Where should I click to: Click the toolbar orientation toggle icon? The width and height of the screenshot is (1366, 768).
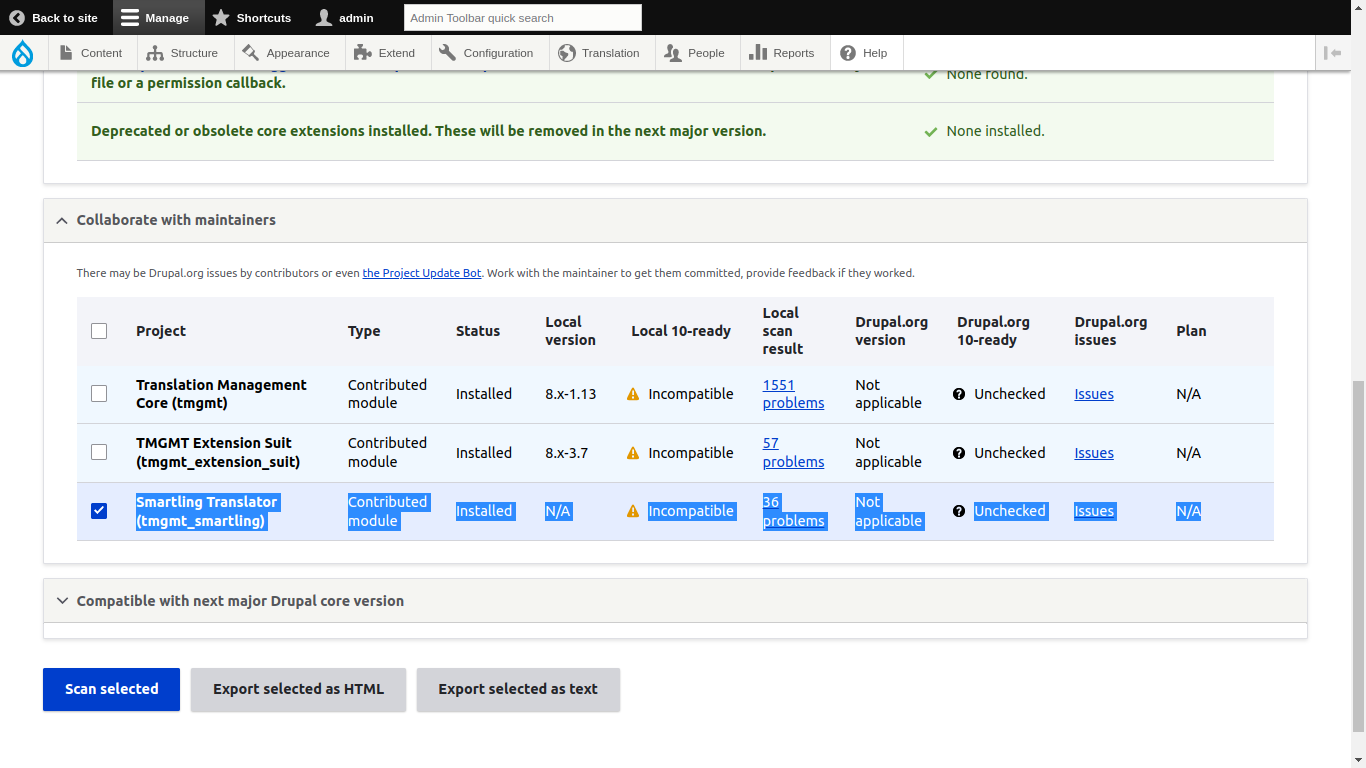pyautogui.click(x=1332, y=53)
